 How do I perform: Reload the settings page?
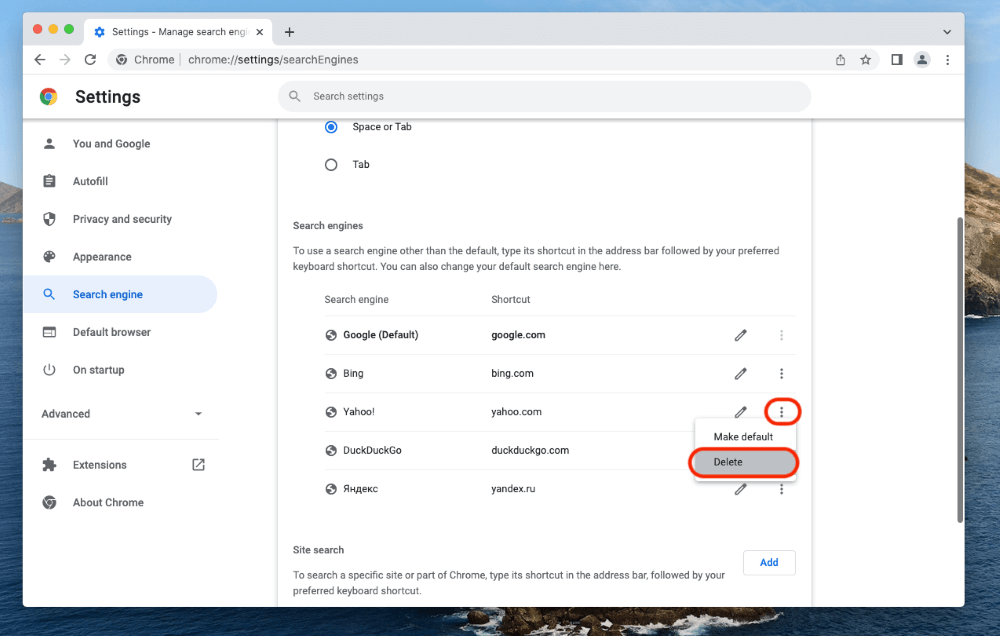pos(90,60)
